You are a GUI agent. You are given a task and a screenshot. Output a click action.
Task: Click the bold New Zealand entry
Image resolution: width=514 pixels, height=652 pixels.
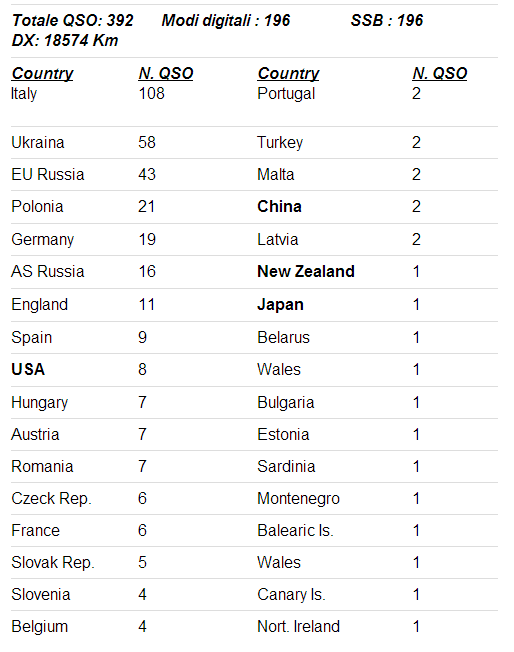306,272
